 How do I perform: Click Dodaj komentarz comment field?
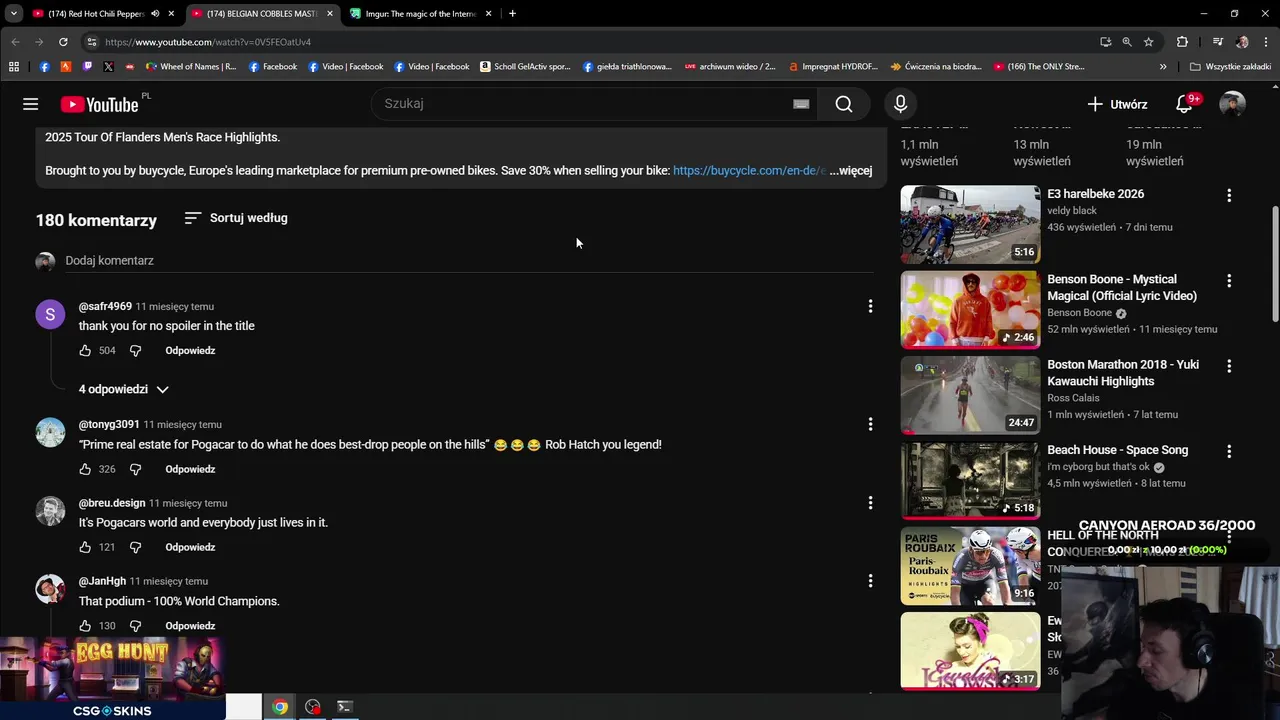(x=469, y=261)
